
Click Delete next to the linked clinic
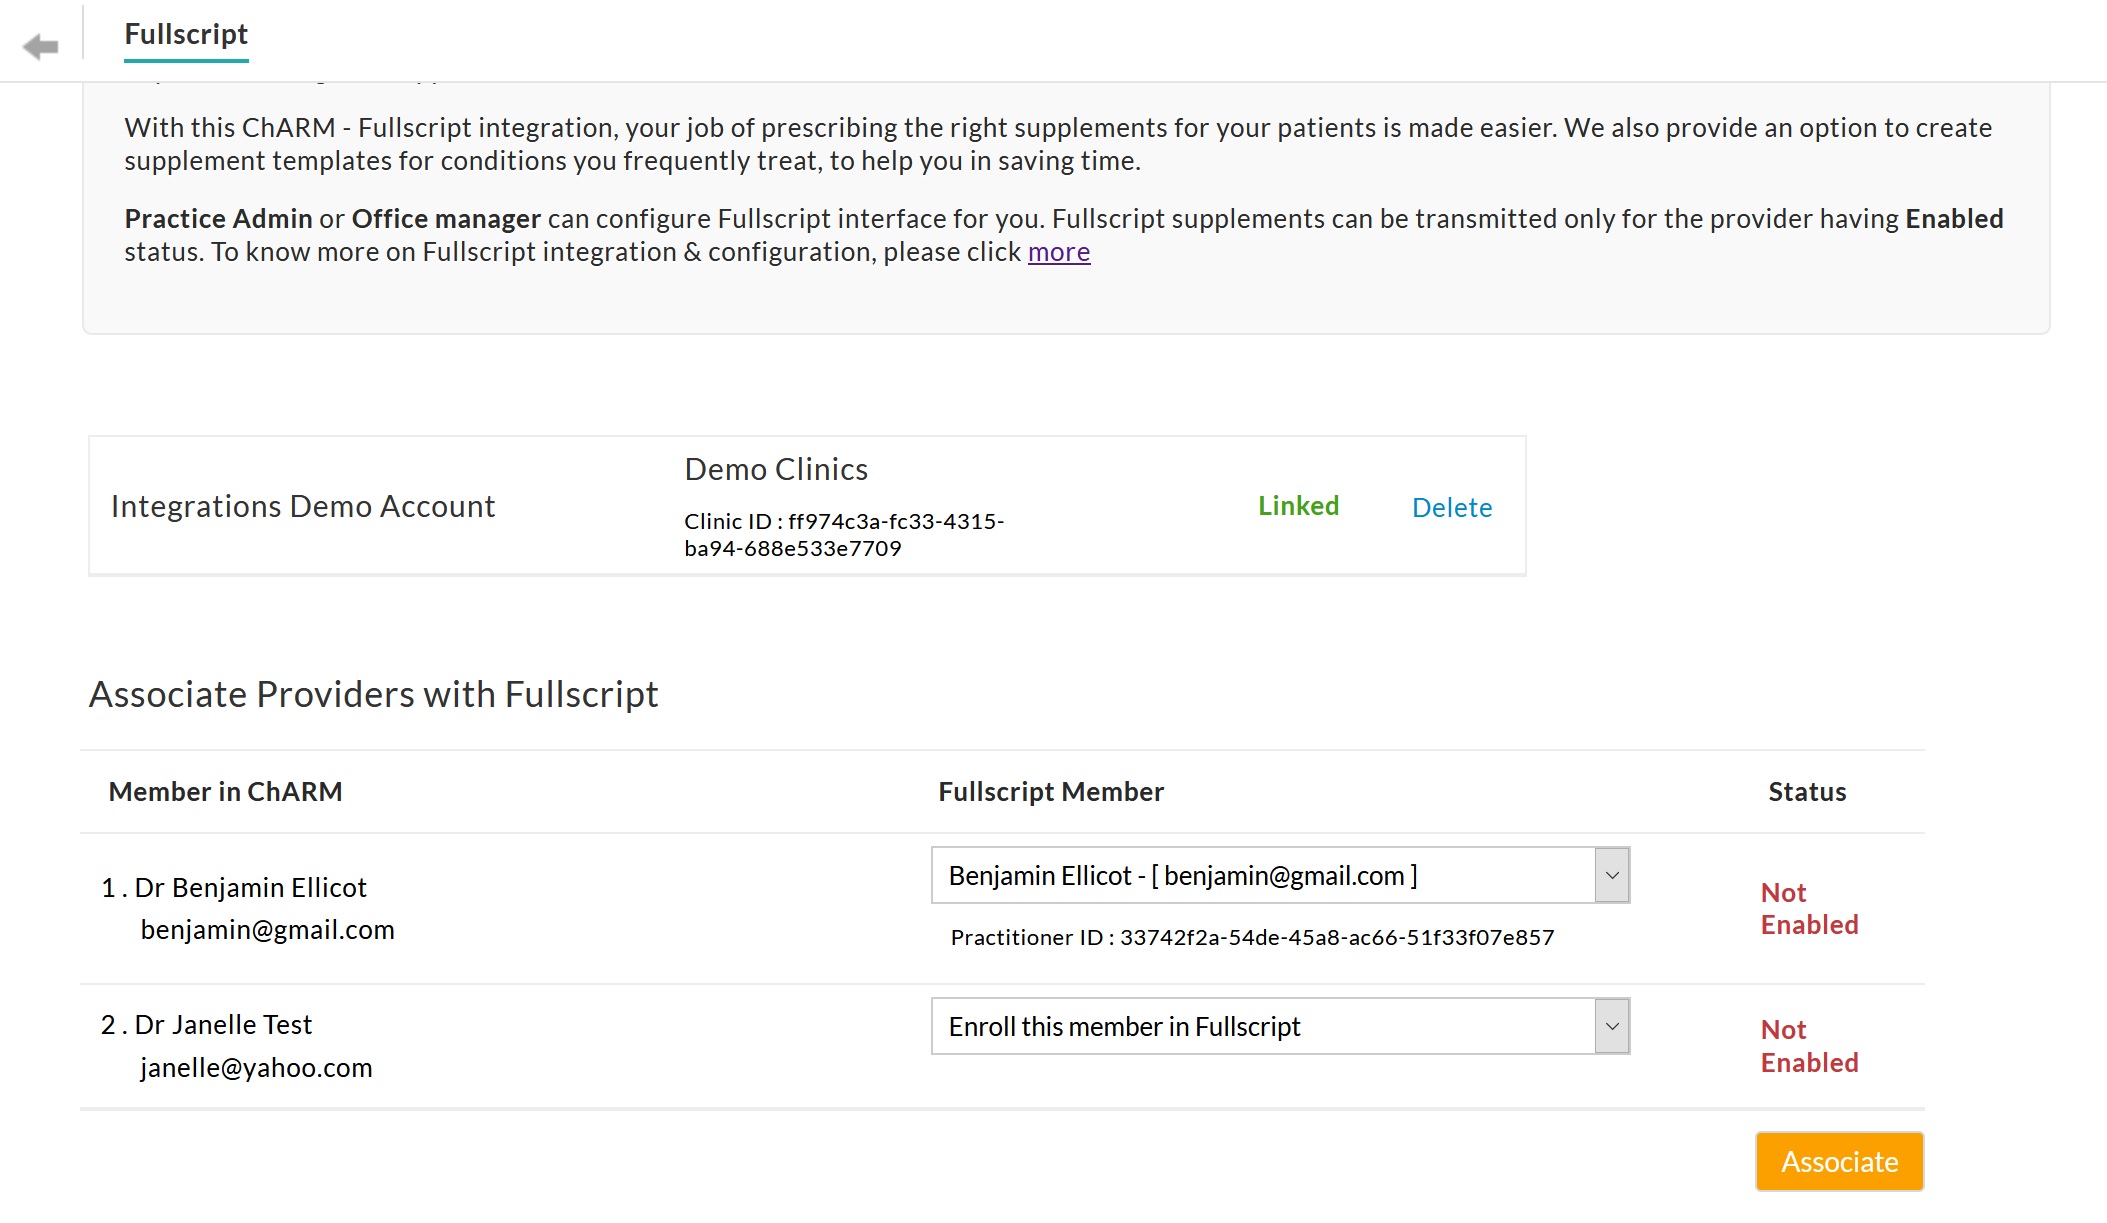(1452, 507)
